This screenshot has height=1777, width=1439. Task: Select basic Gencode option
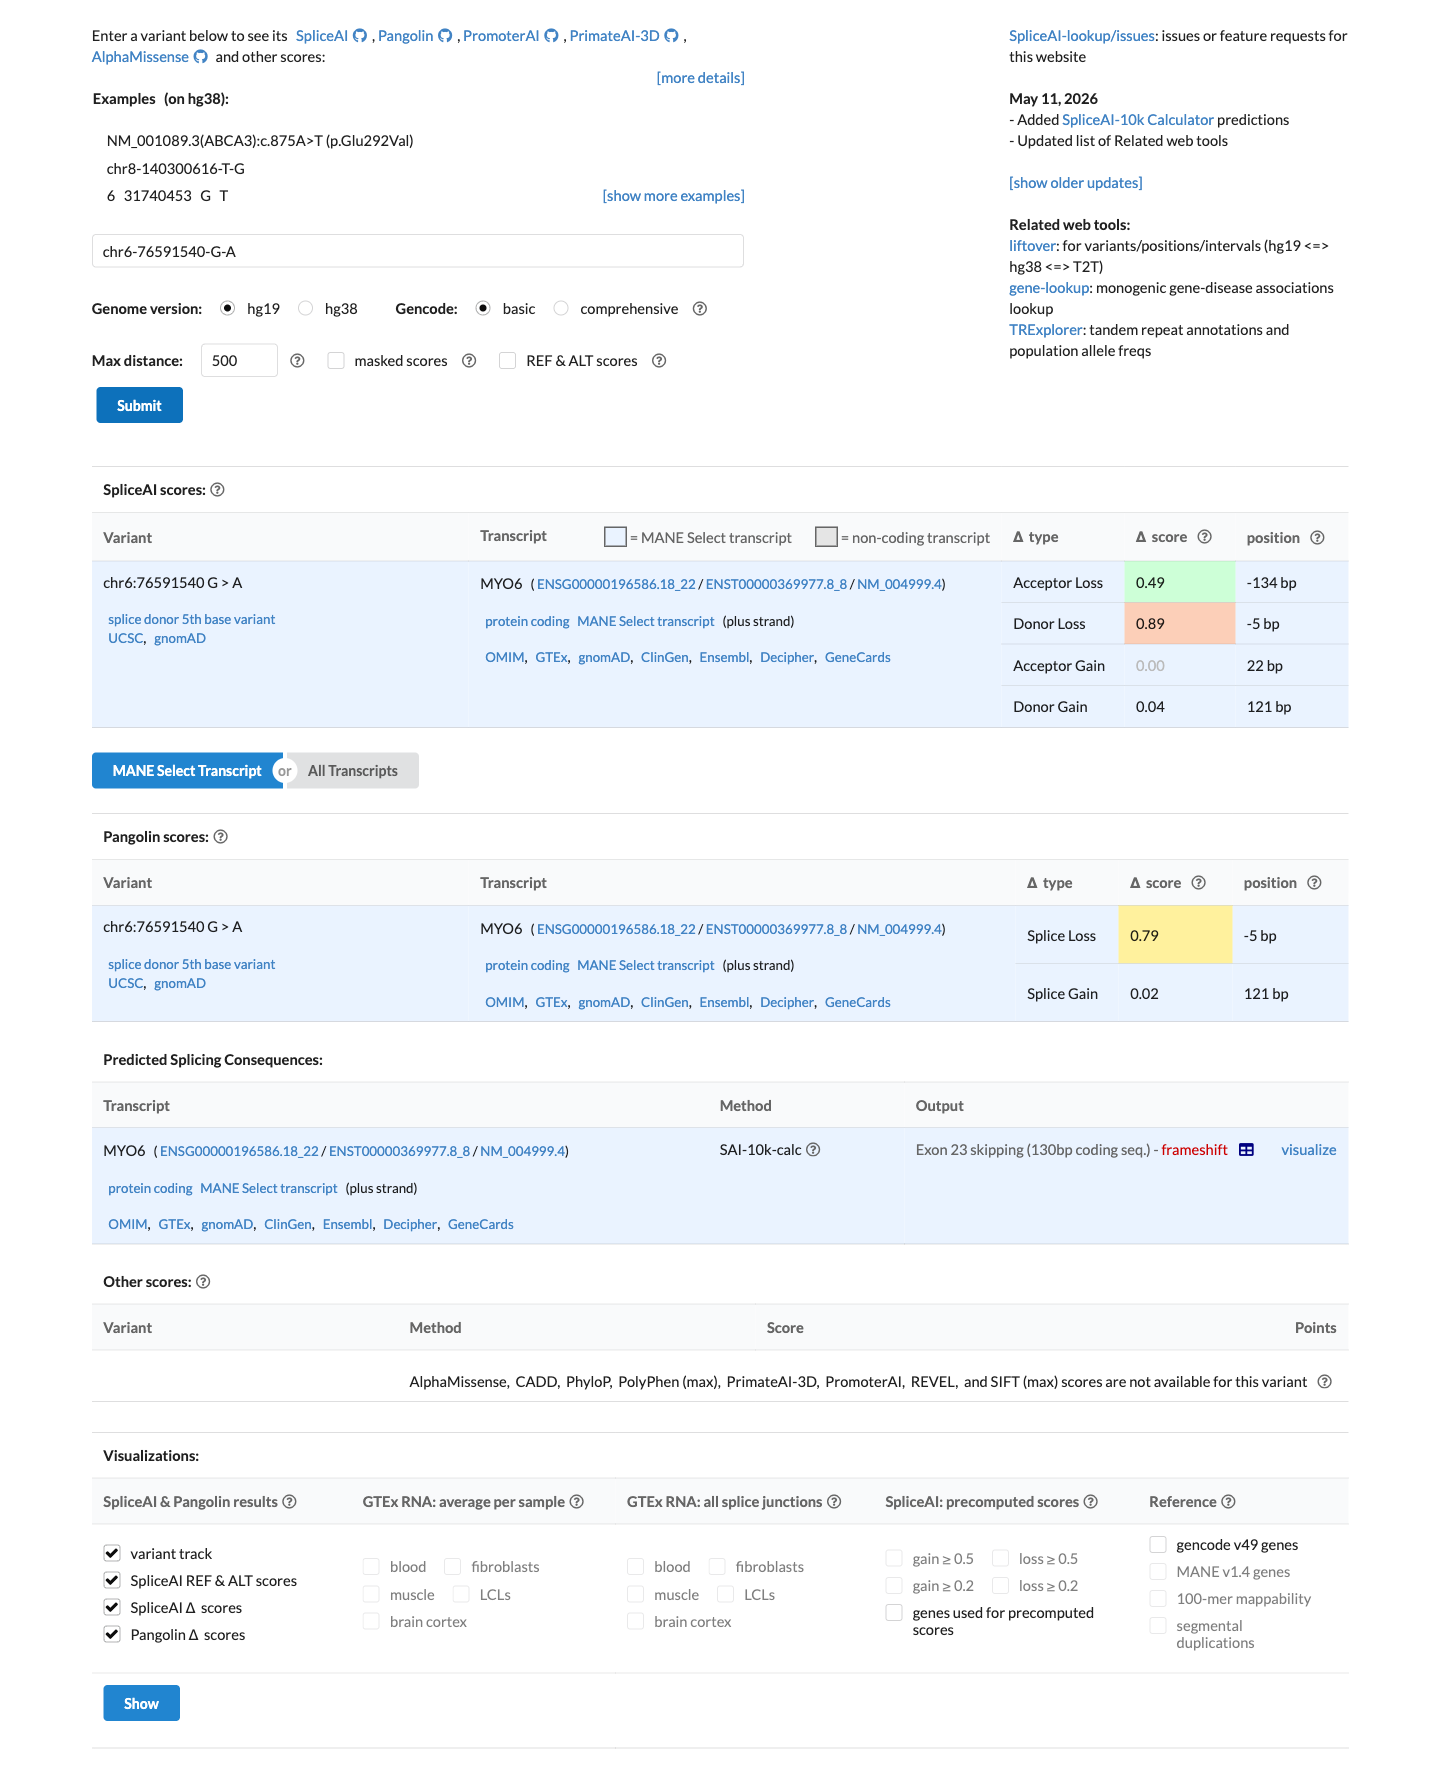pyautogui.click(x=483, y=308)
